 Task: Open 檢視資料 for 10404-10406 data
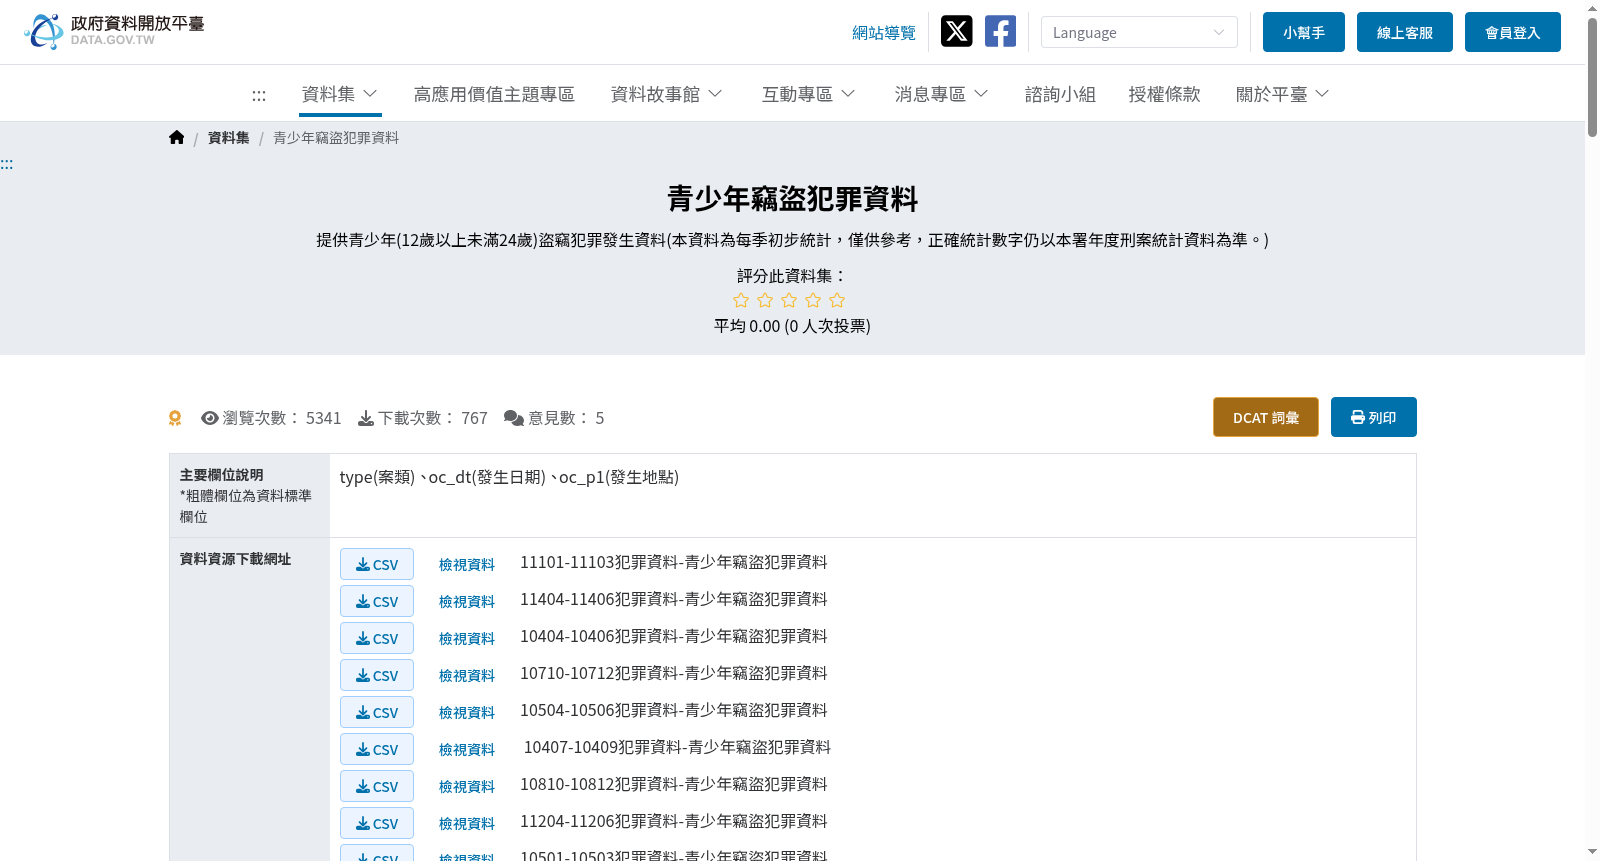click(467, 639)
